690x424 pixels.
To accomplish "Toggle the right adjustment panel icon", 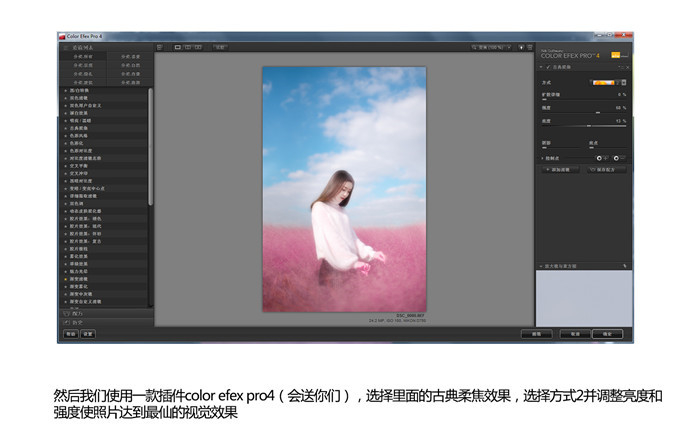I will [530, 47].
